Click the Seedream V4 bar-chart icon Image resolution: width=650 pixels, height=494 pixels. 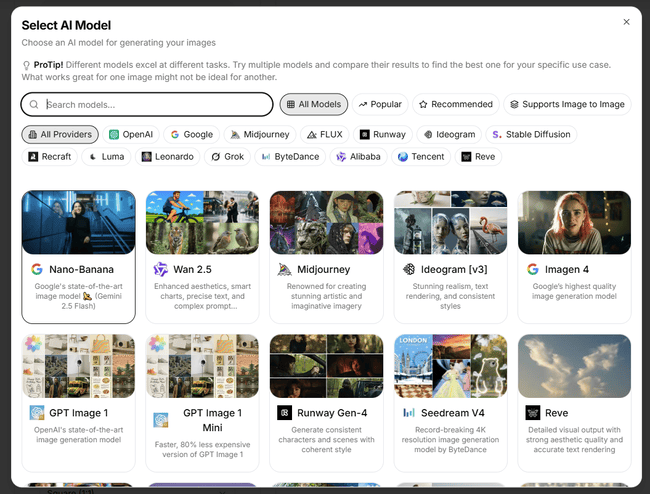409,412
